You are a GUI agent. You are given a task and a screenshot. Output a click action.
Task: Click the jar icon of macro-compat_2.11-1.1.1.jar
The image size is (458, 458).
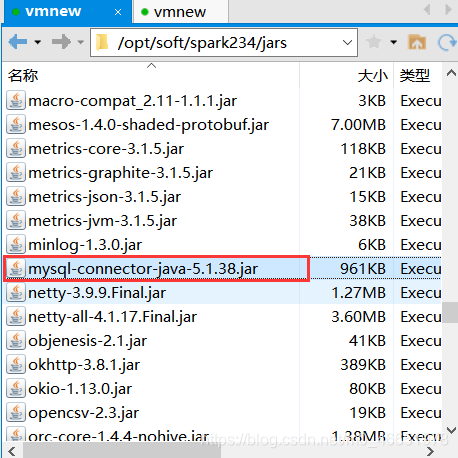click(x=16, y=101)
